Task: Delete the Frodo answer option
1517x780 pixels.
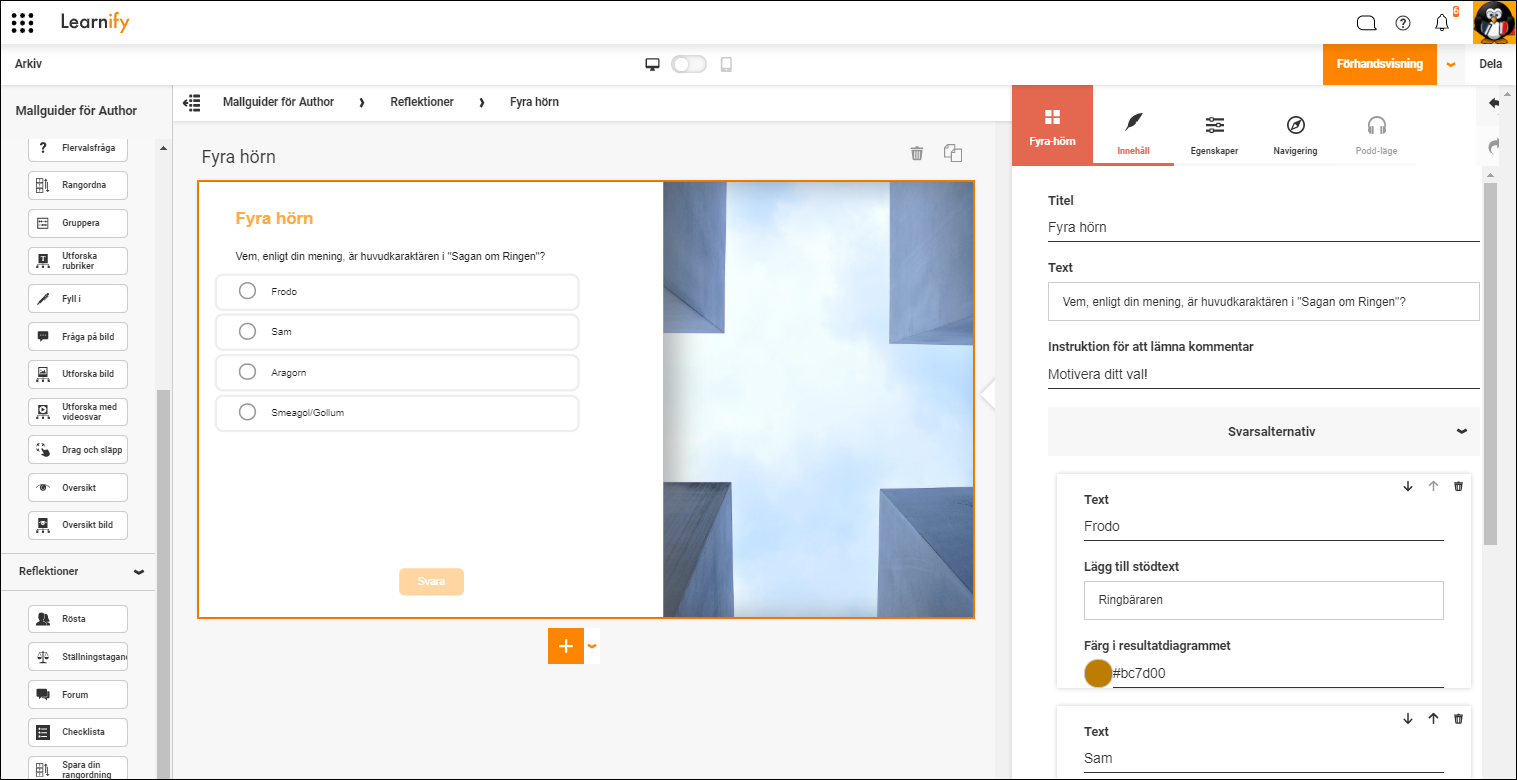Action: click(x=1458, y=486)
